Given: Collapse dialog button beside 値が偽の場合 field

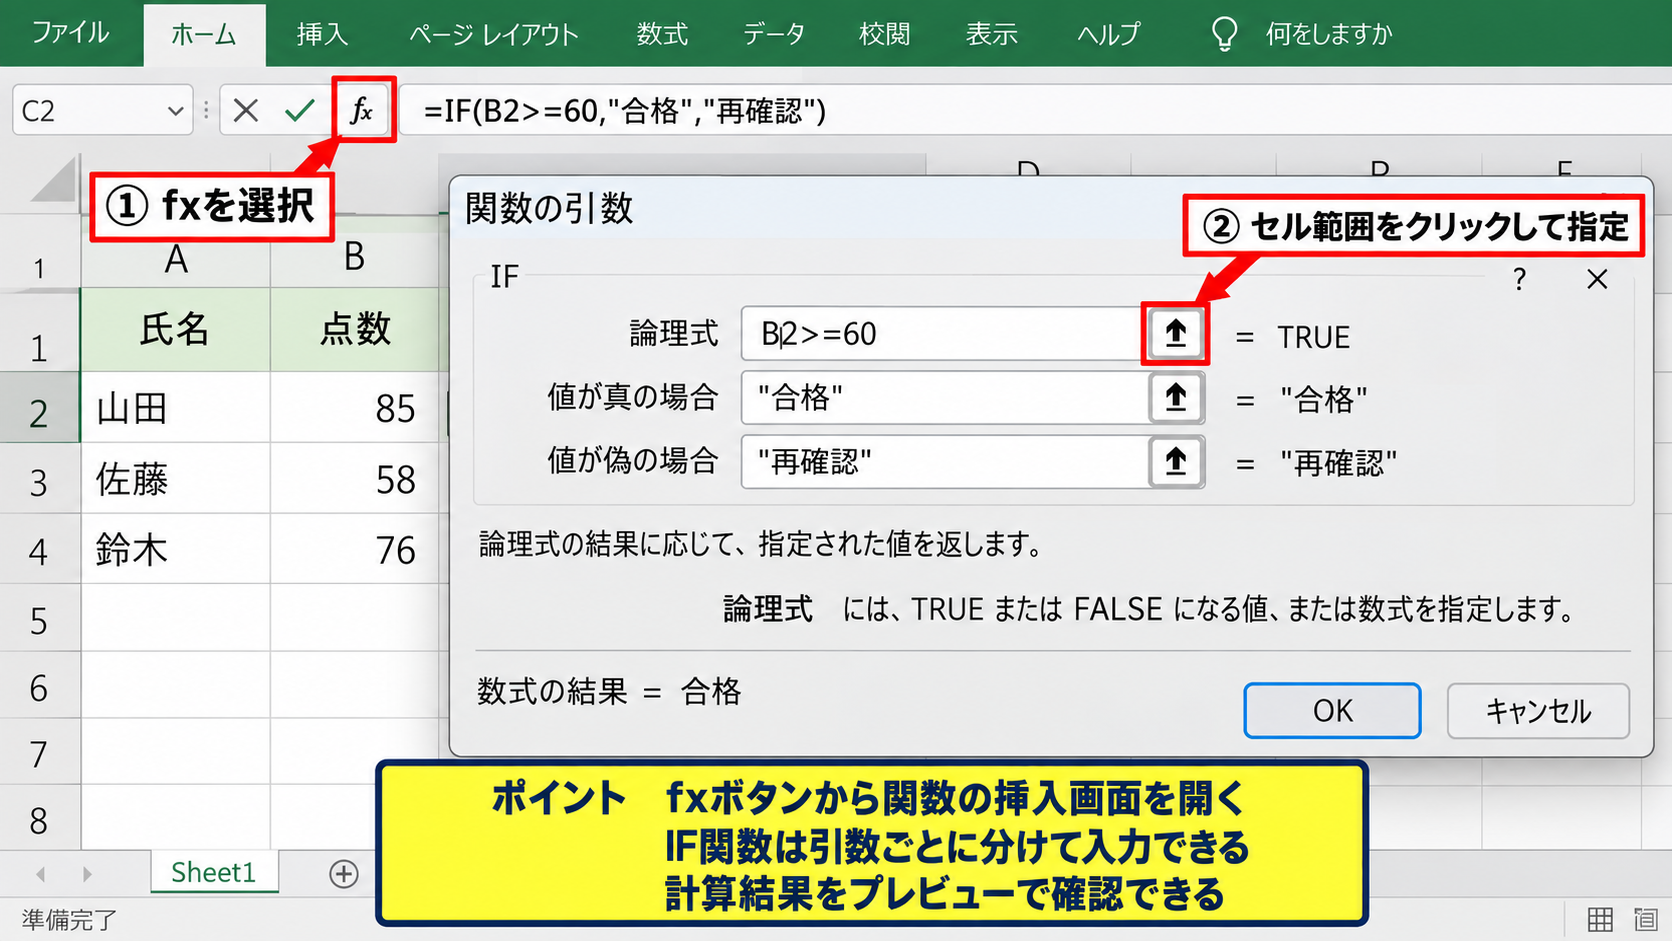Looking at the screenshot, I should (x=1175, y=462).
